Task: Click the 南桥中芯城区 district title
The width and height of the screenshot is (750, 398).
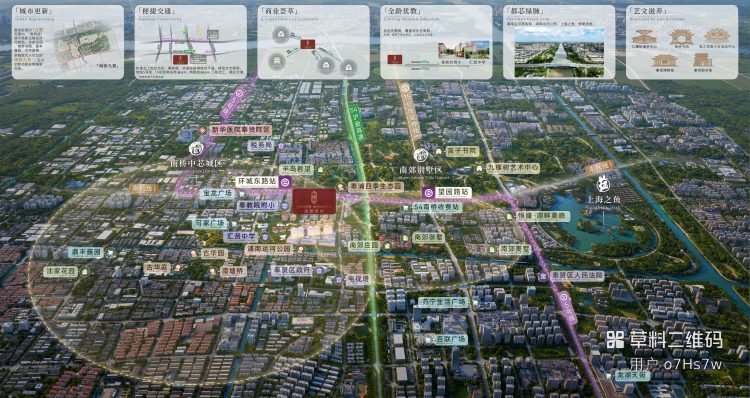Action: coord(196,164)
